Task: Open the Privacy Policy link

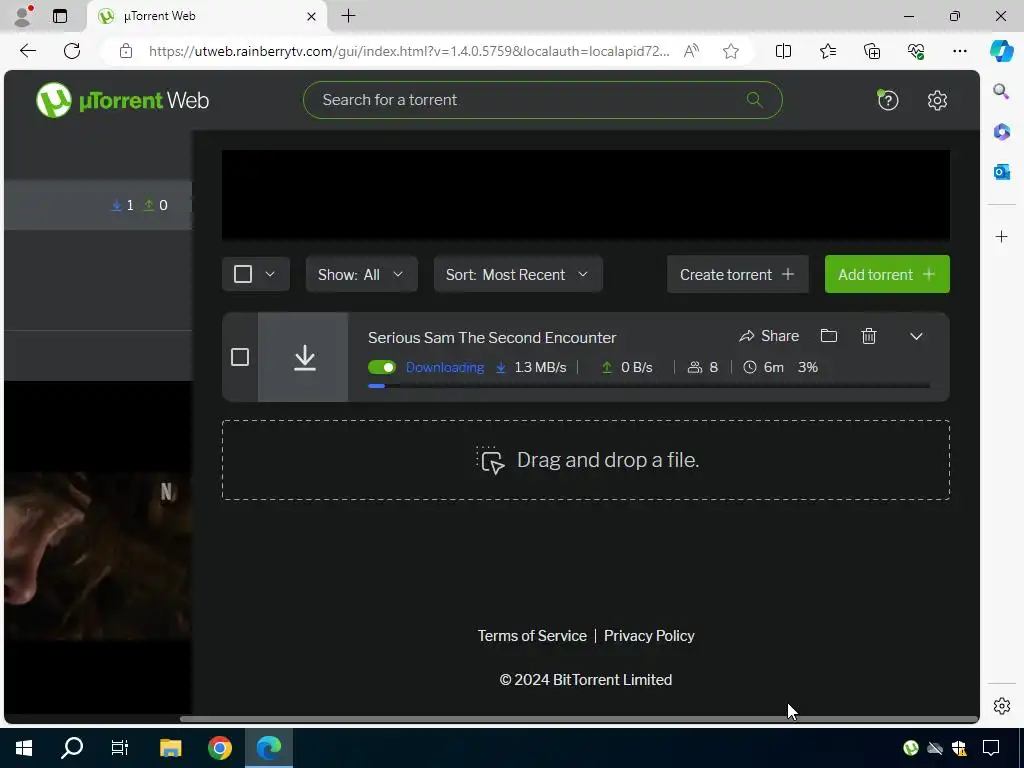Action: pyautogui.click(x=649, y=636)
